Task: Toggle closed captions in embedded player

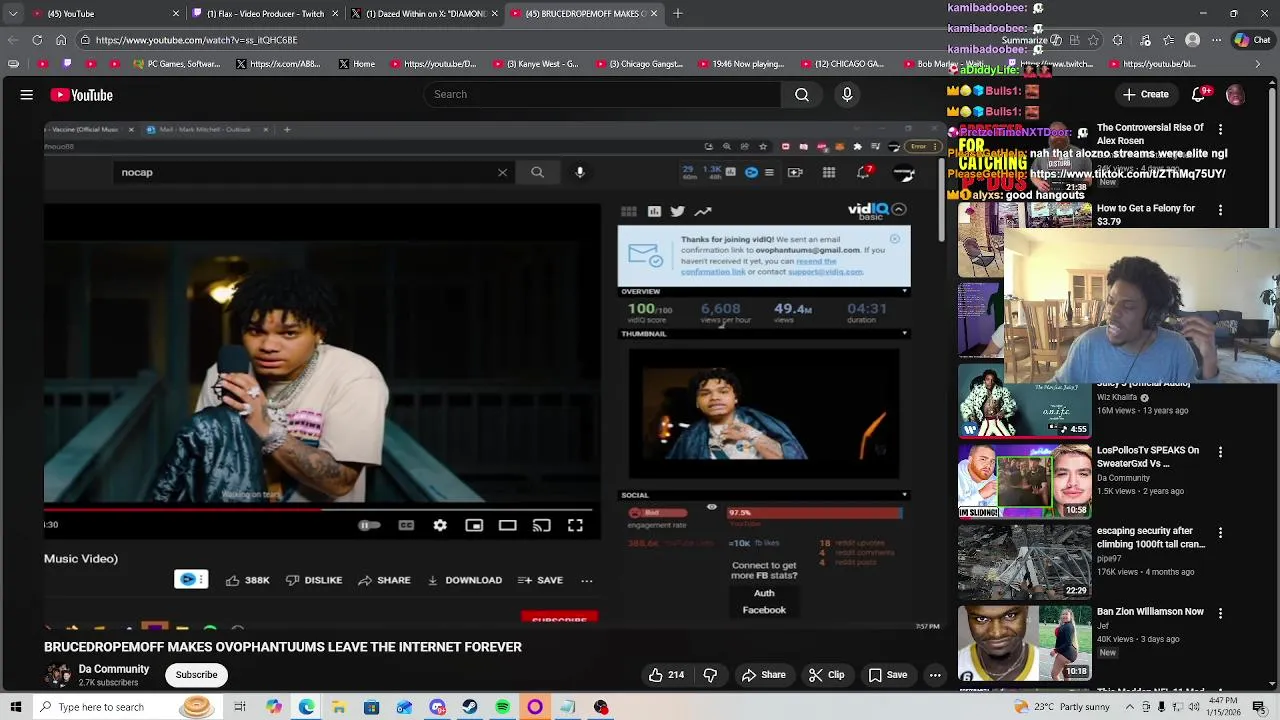Action: point(406,525)
